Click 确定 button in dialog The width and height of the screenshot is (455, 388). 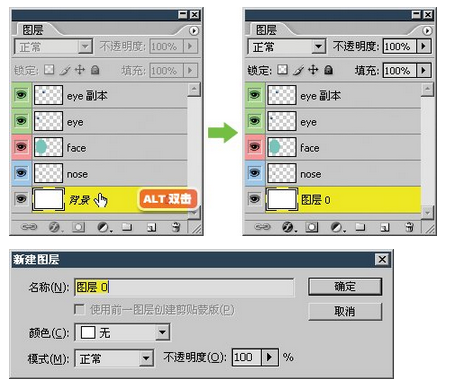[x=345, y=287]
